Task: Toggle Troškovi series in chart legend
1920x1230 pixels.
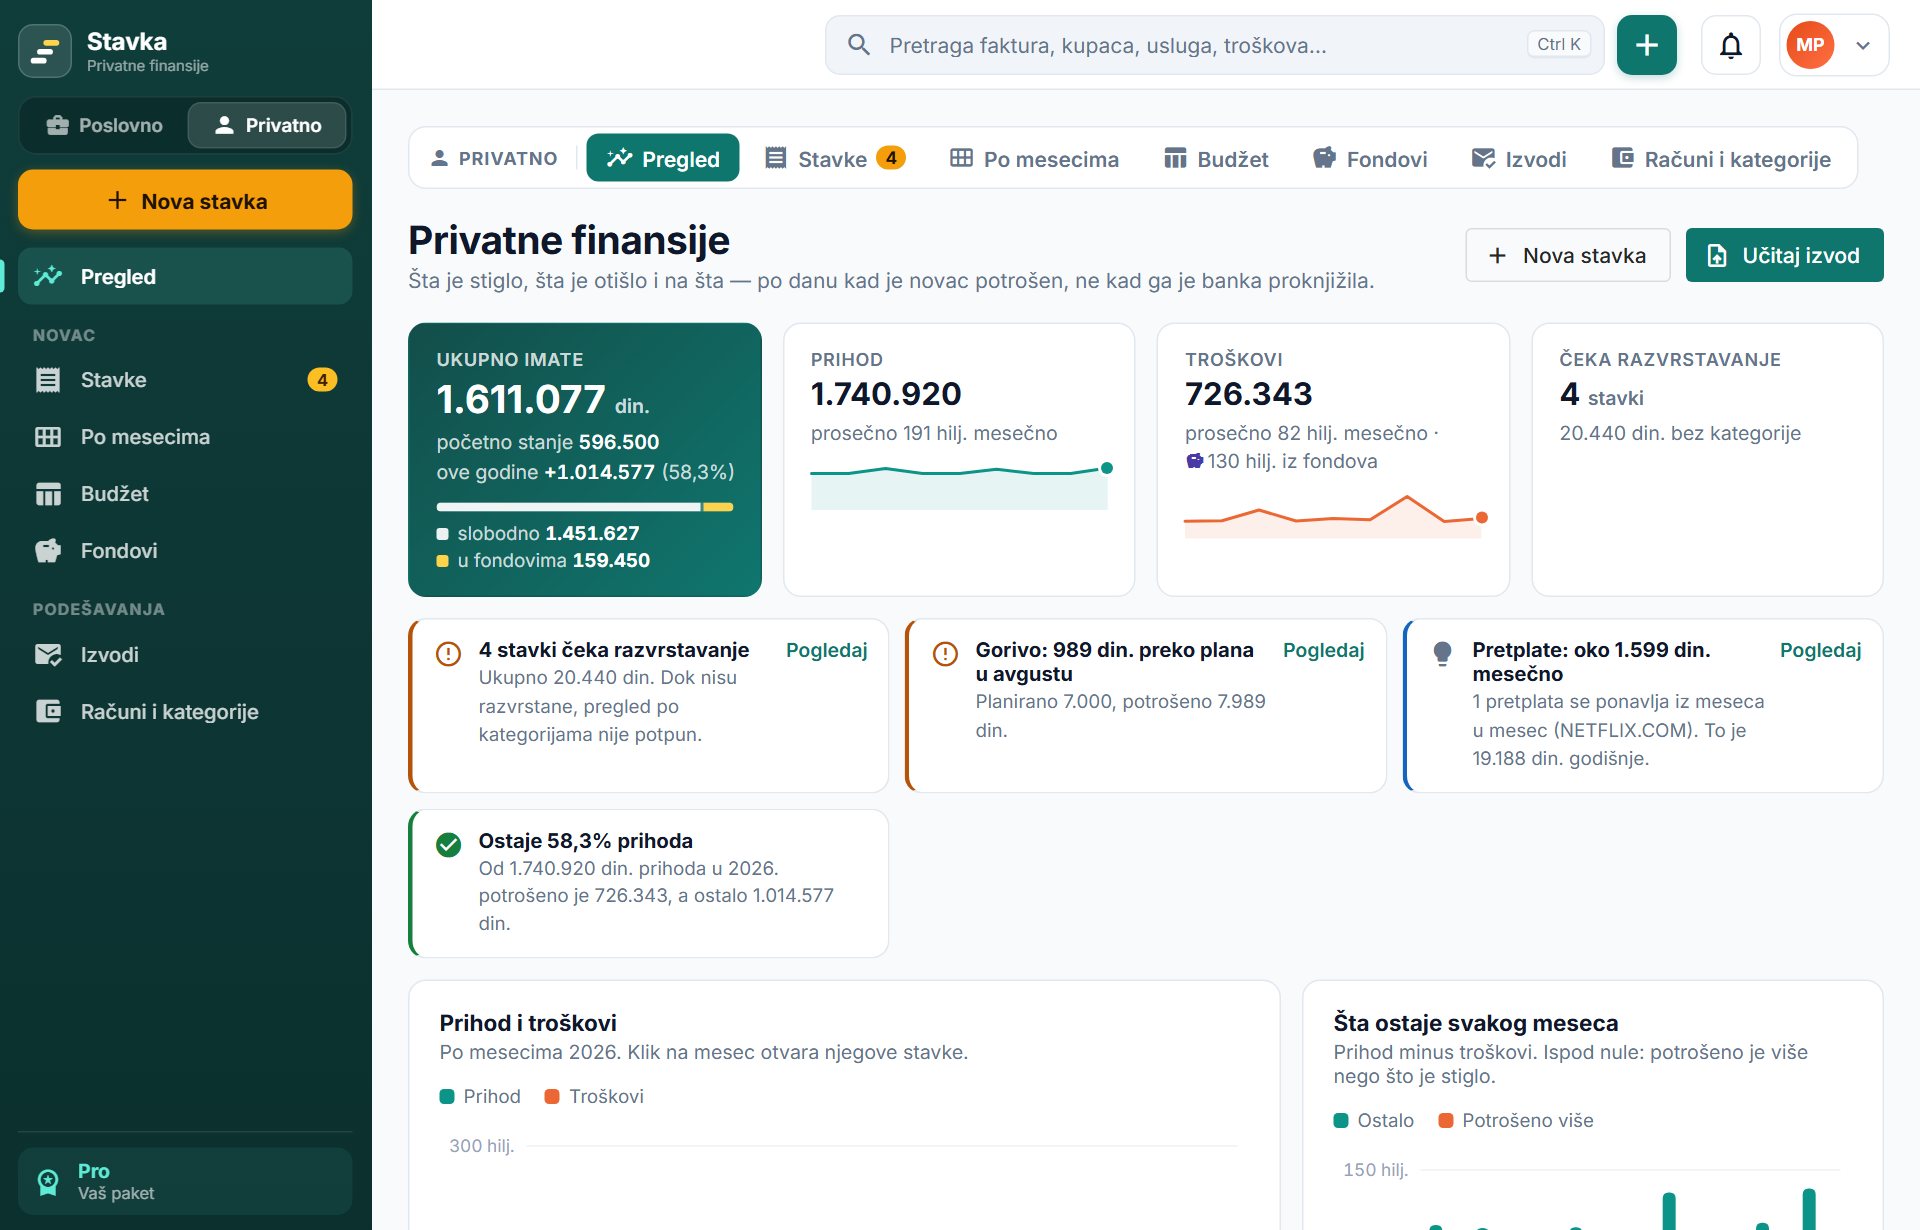Action: click(594, 1097)
